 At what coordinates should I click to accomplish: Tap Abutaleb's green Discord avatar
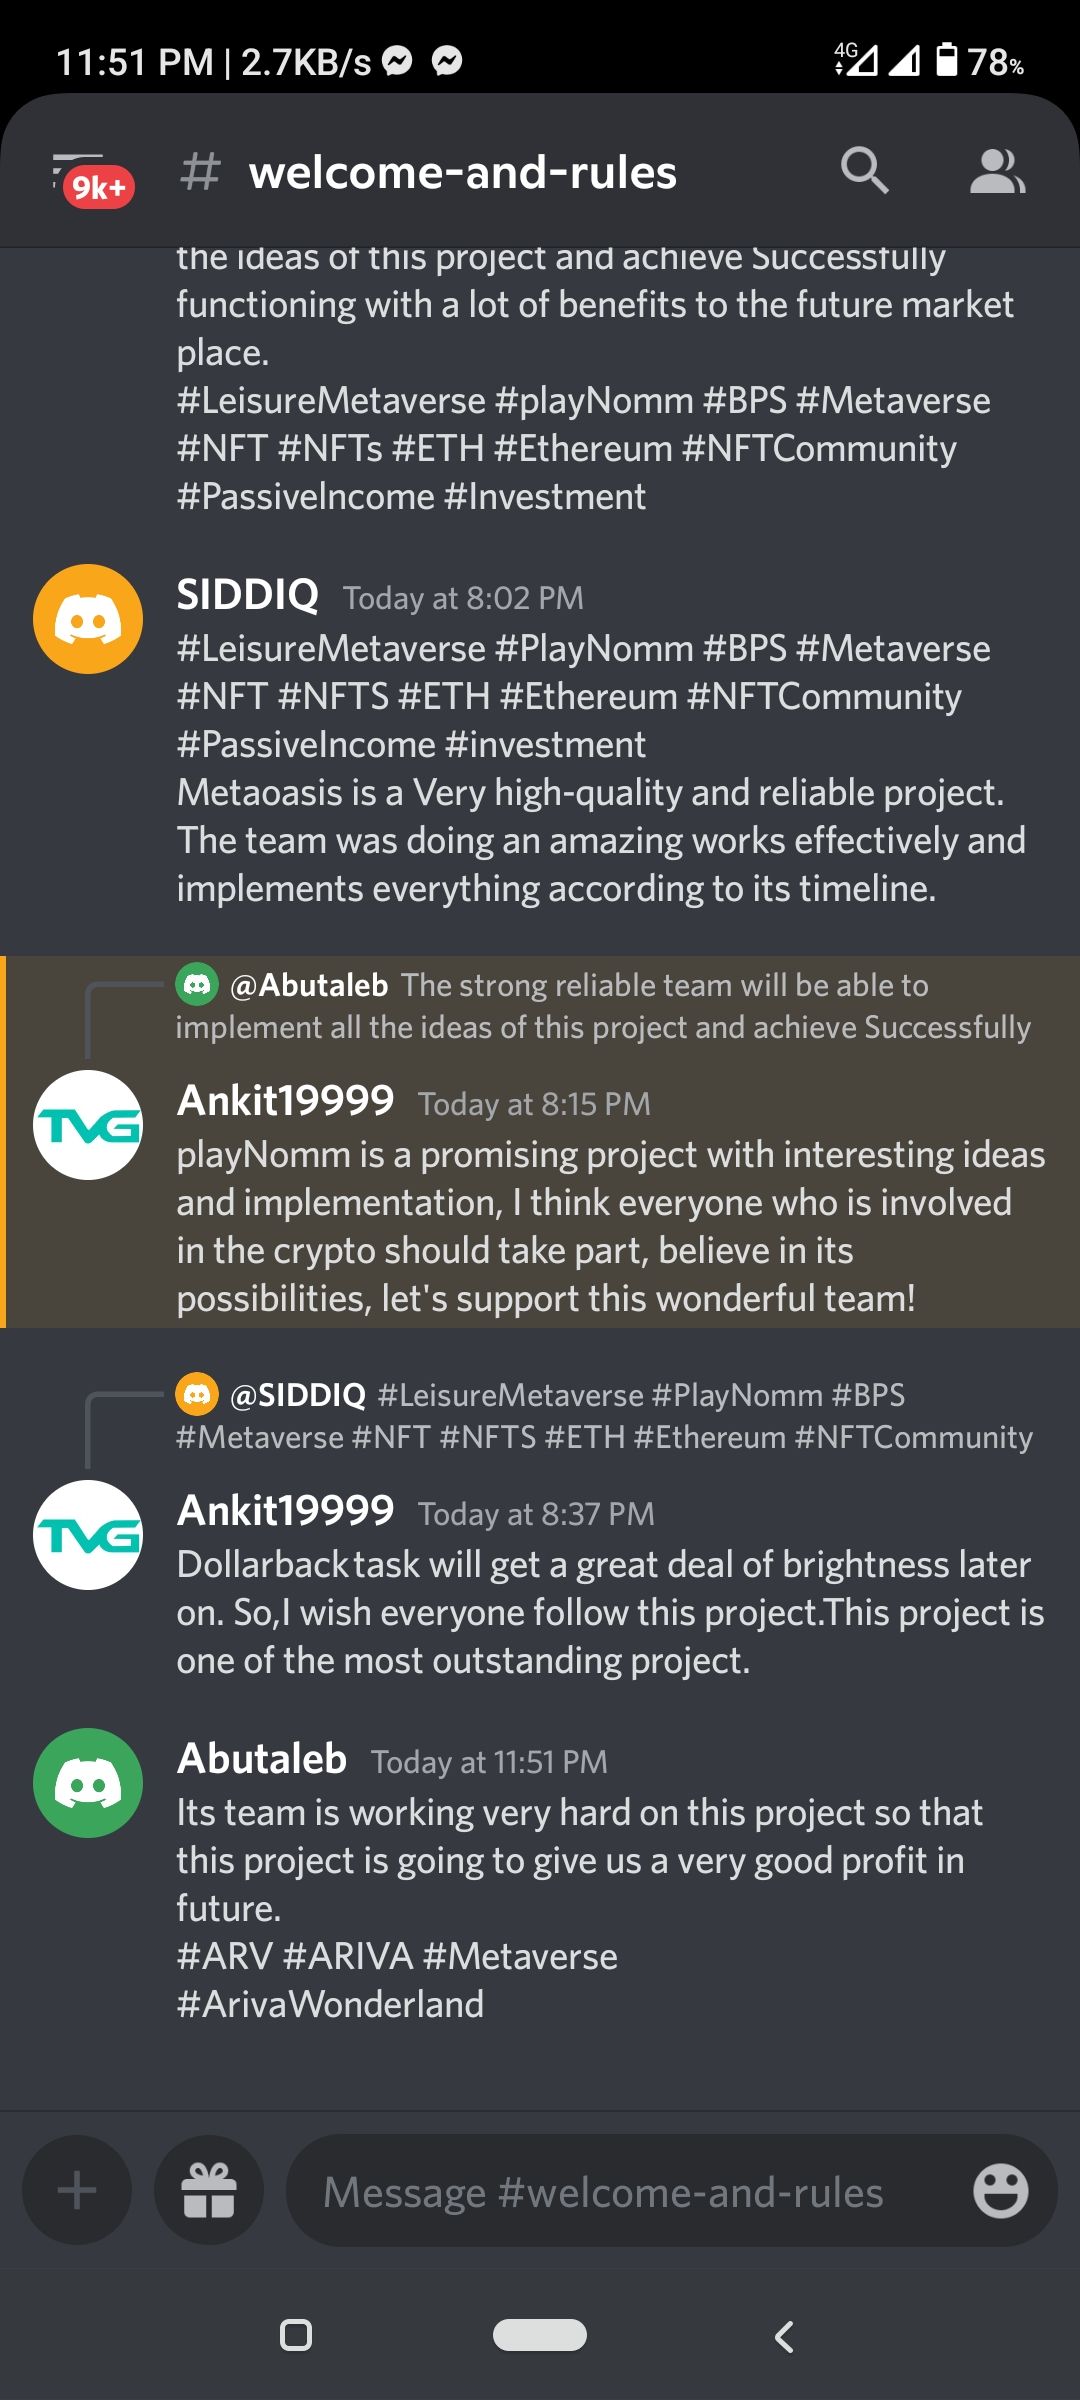click(x=88, y=1783)
